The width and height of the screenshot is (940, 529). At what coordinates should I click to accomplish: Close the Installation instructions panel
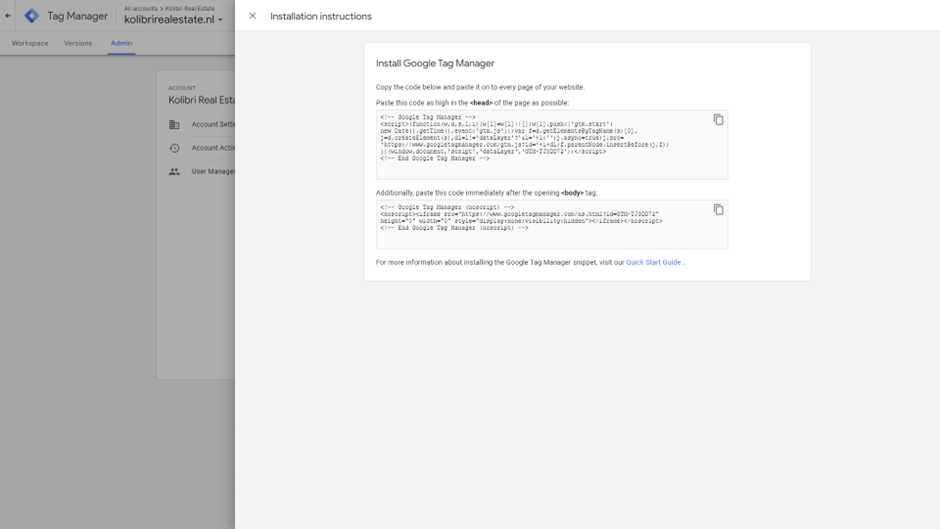tap(252, 16)
